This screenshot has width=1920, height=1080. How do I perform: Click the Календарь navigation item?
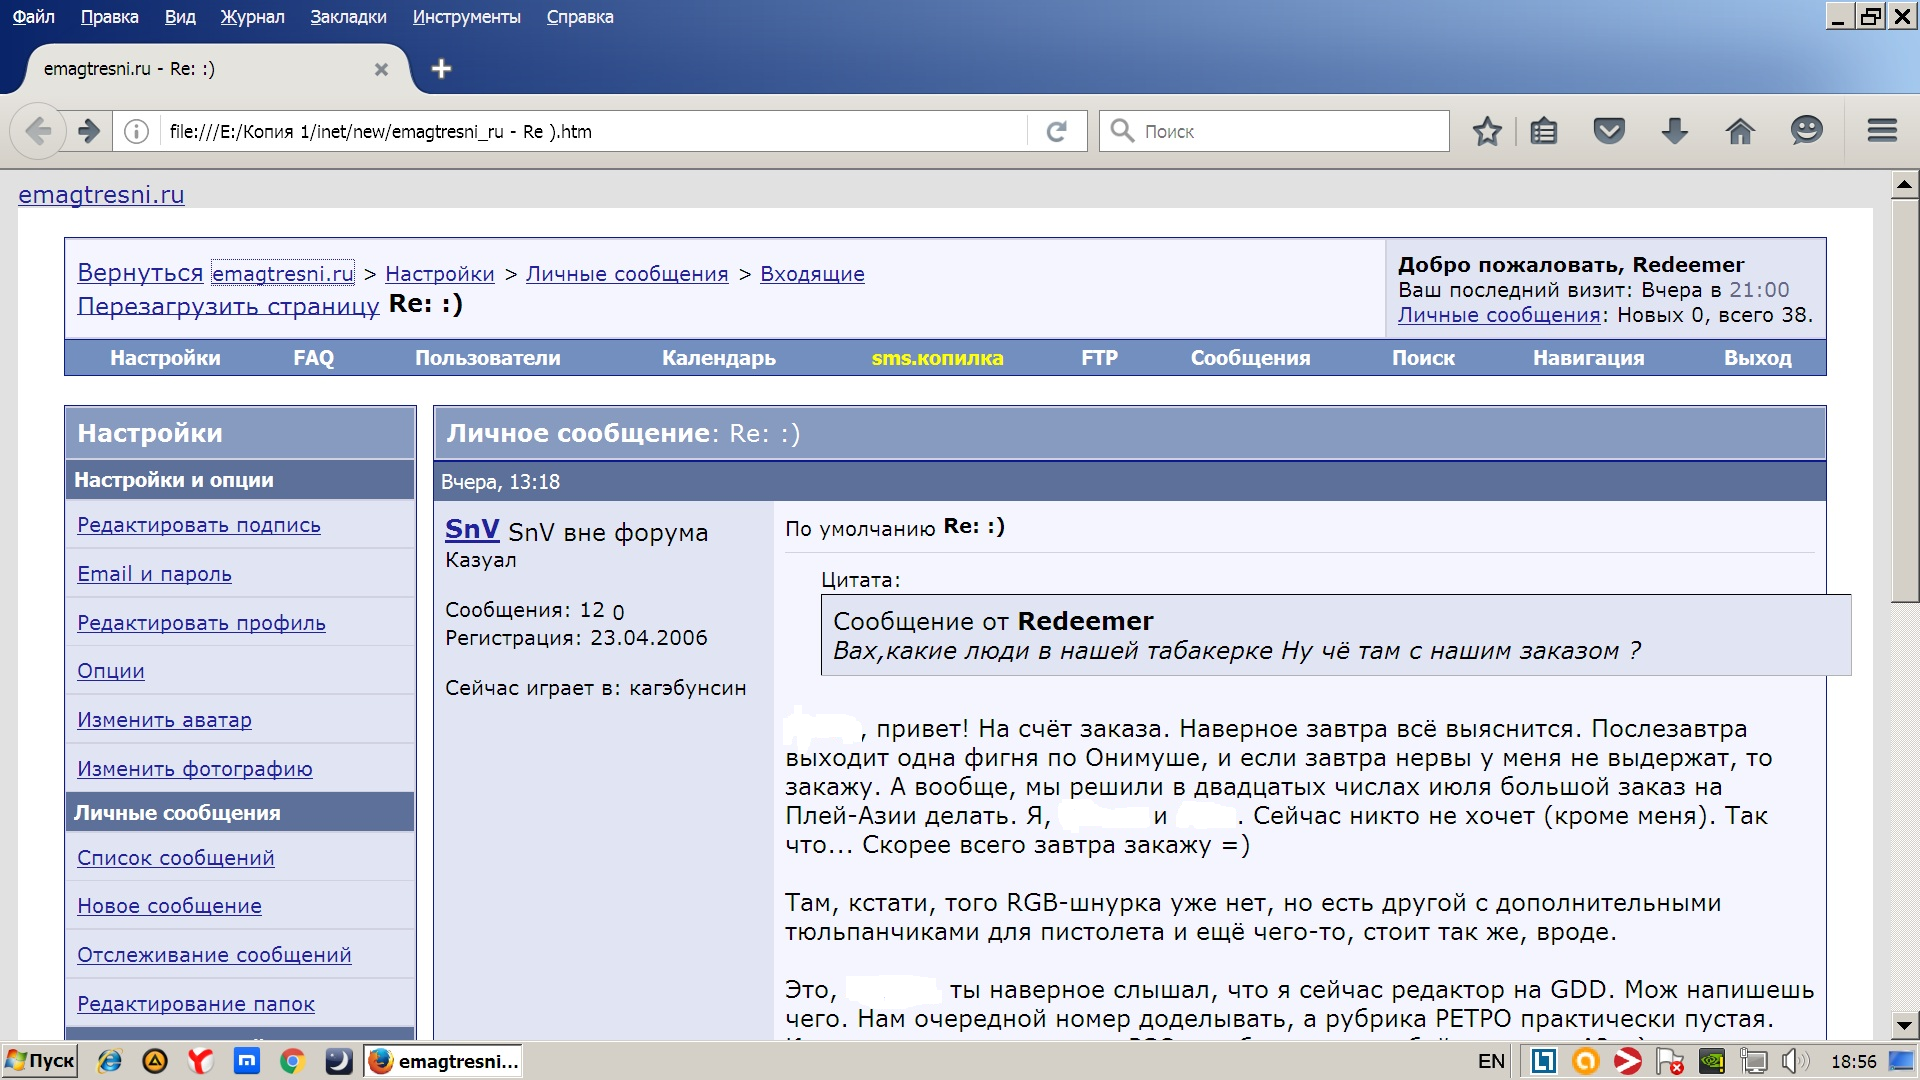[x=718, y=358]
